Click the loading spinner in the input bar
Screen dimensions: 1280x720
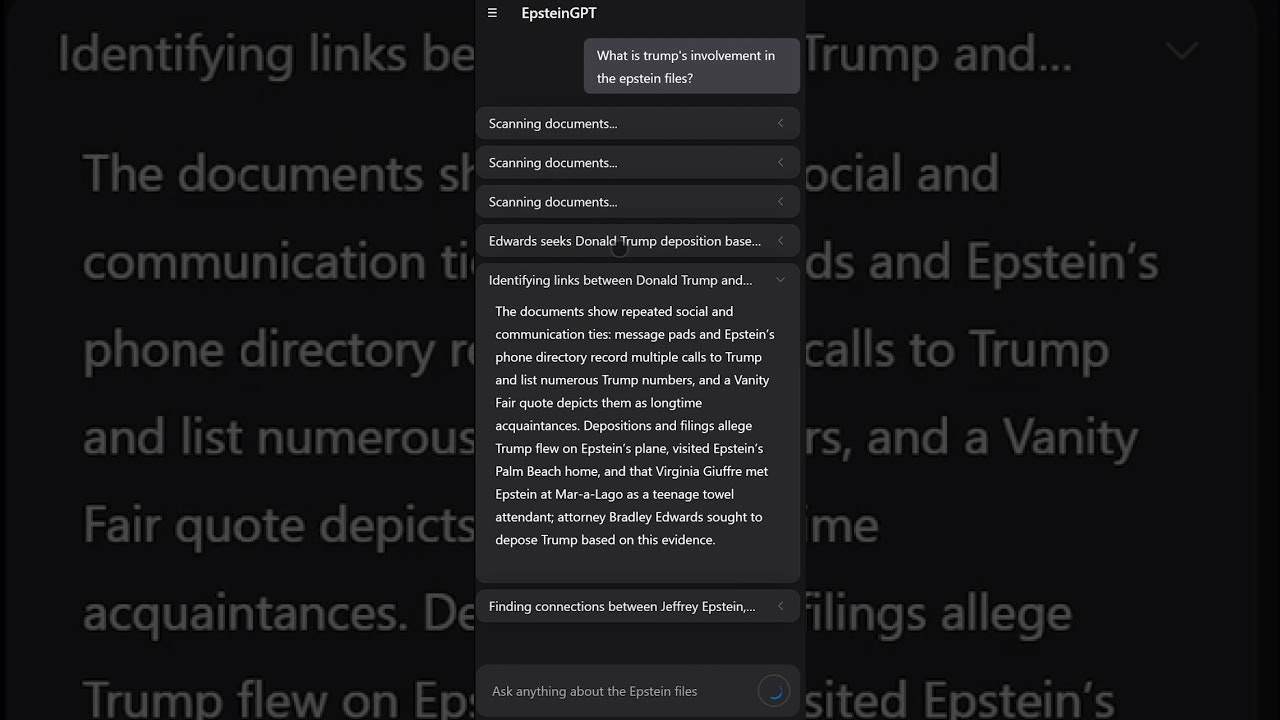(773, 690)
